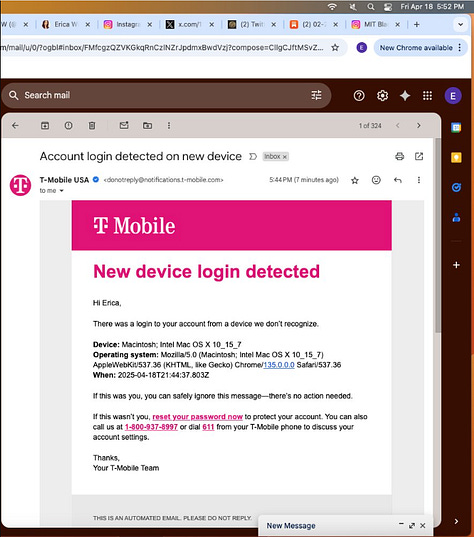Mark email as unread
474x537 pixels.
pyautogui.click(x=124, y=126)
